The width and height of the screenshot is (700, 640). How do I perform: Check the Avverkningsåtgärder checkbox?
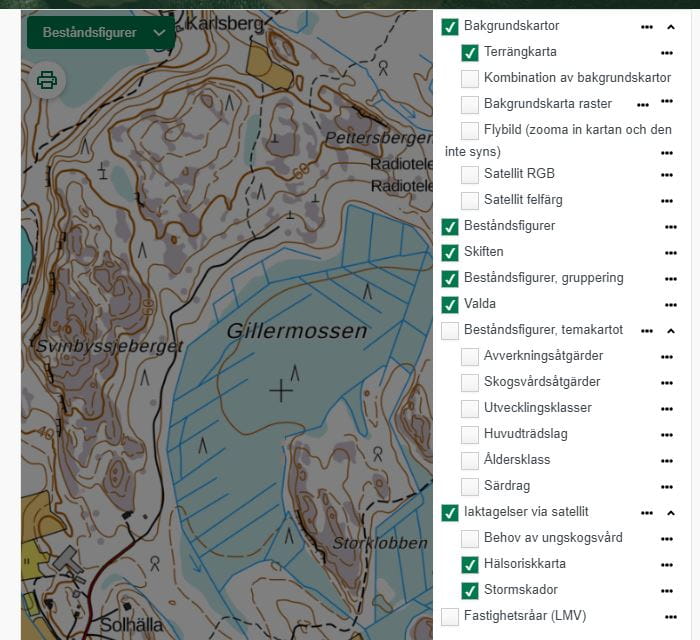[x=470, y=356]
